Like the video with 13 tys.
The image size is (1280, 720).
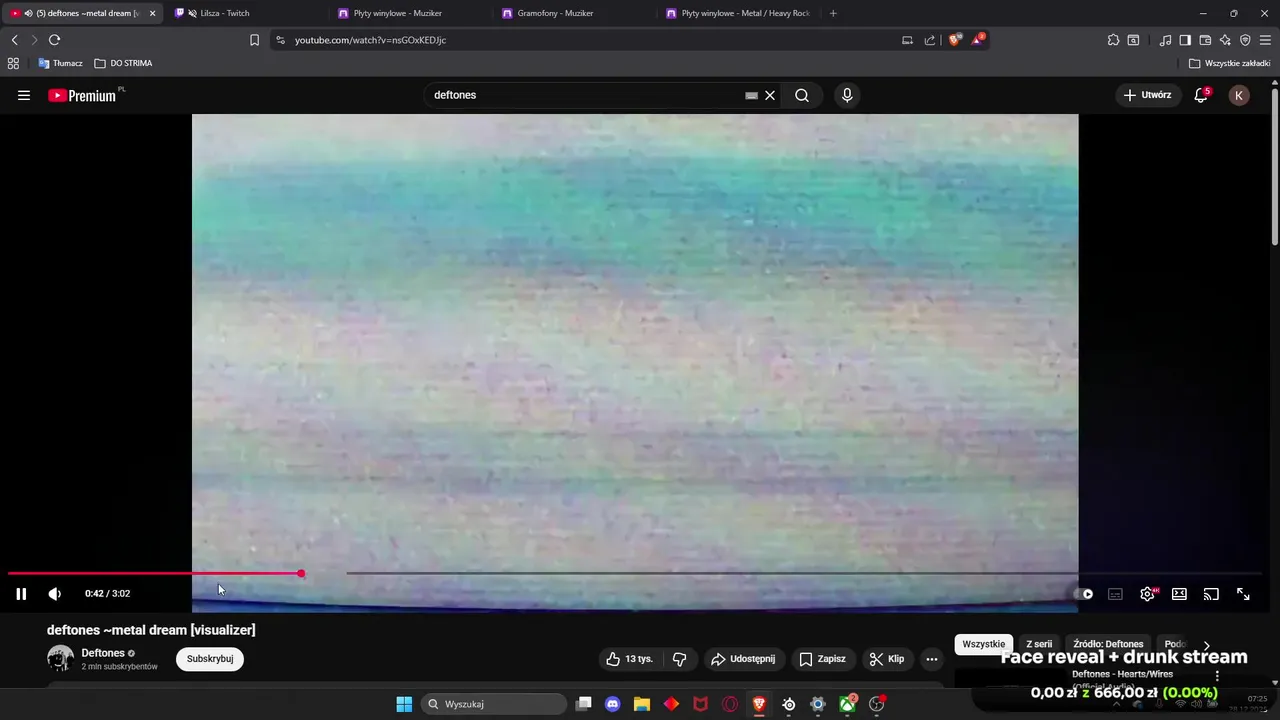pos(629,659)
